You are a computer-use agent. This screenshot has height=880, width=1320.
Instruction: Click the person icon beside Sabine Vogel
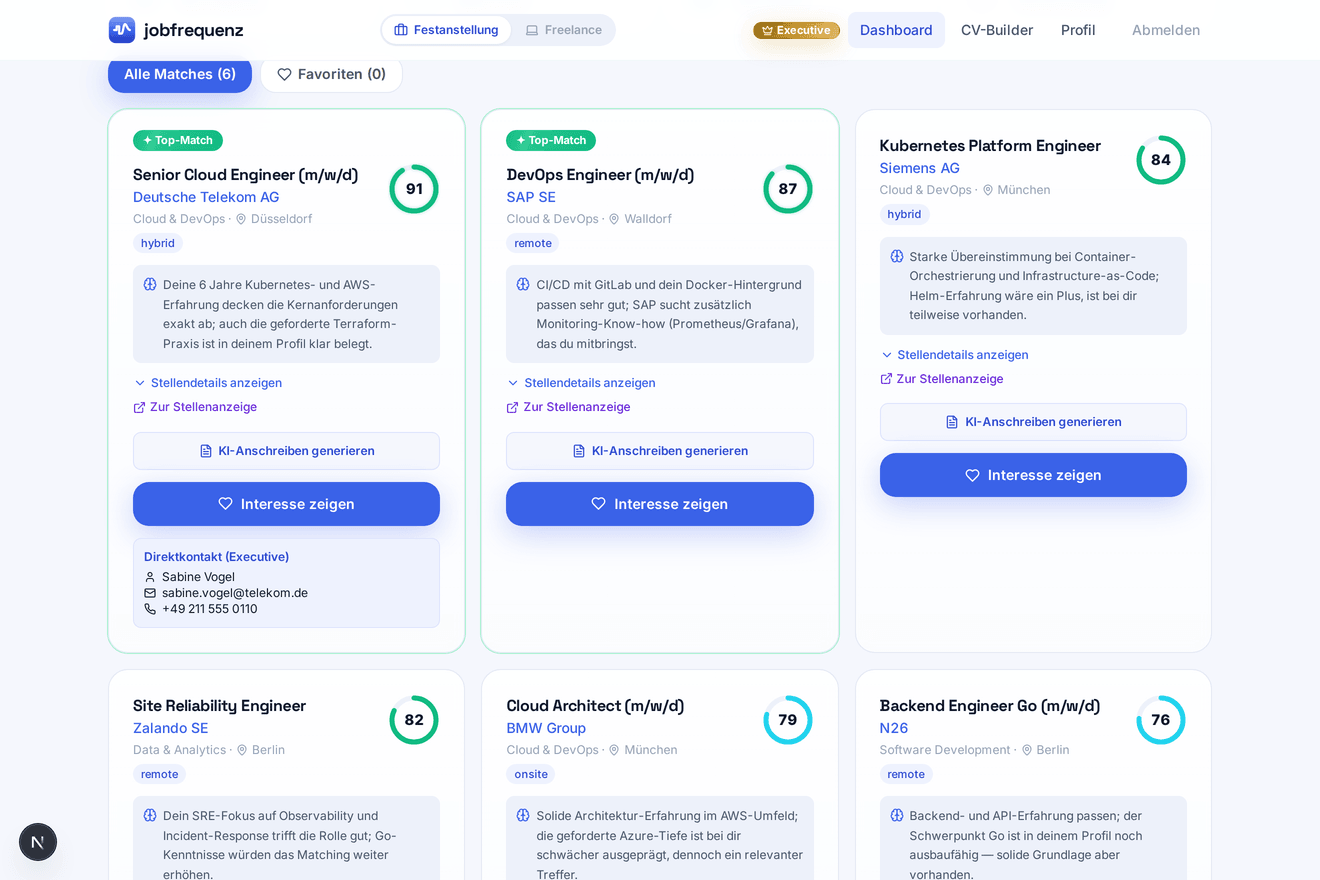[150, 577]
